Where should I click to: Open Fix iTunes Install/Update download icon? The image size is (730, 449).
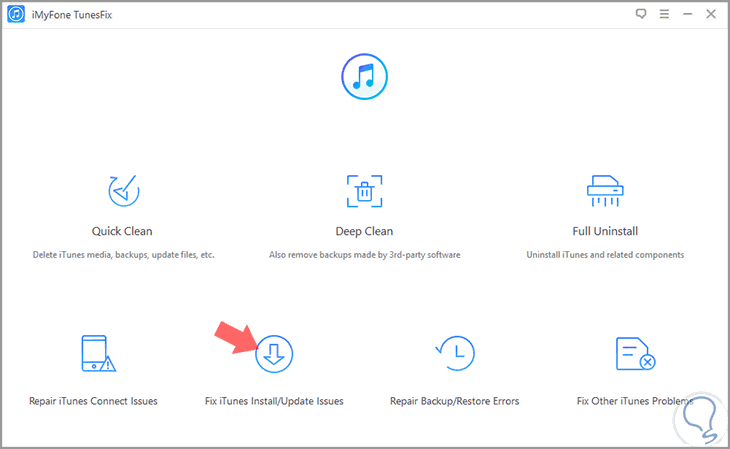[x=274, y=354]
